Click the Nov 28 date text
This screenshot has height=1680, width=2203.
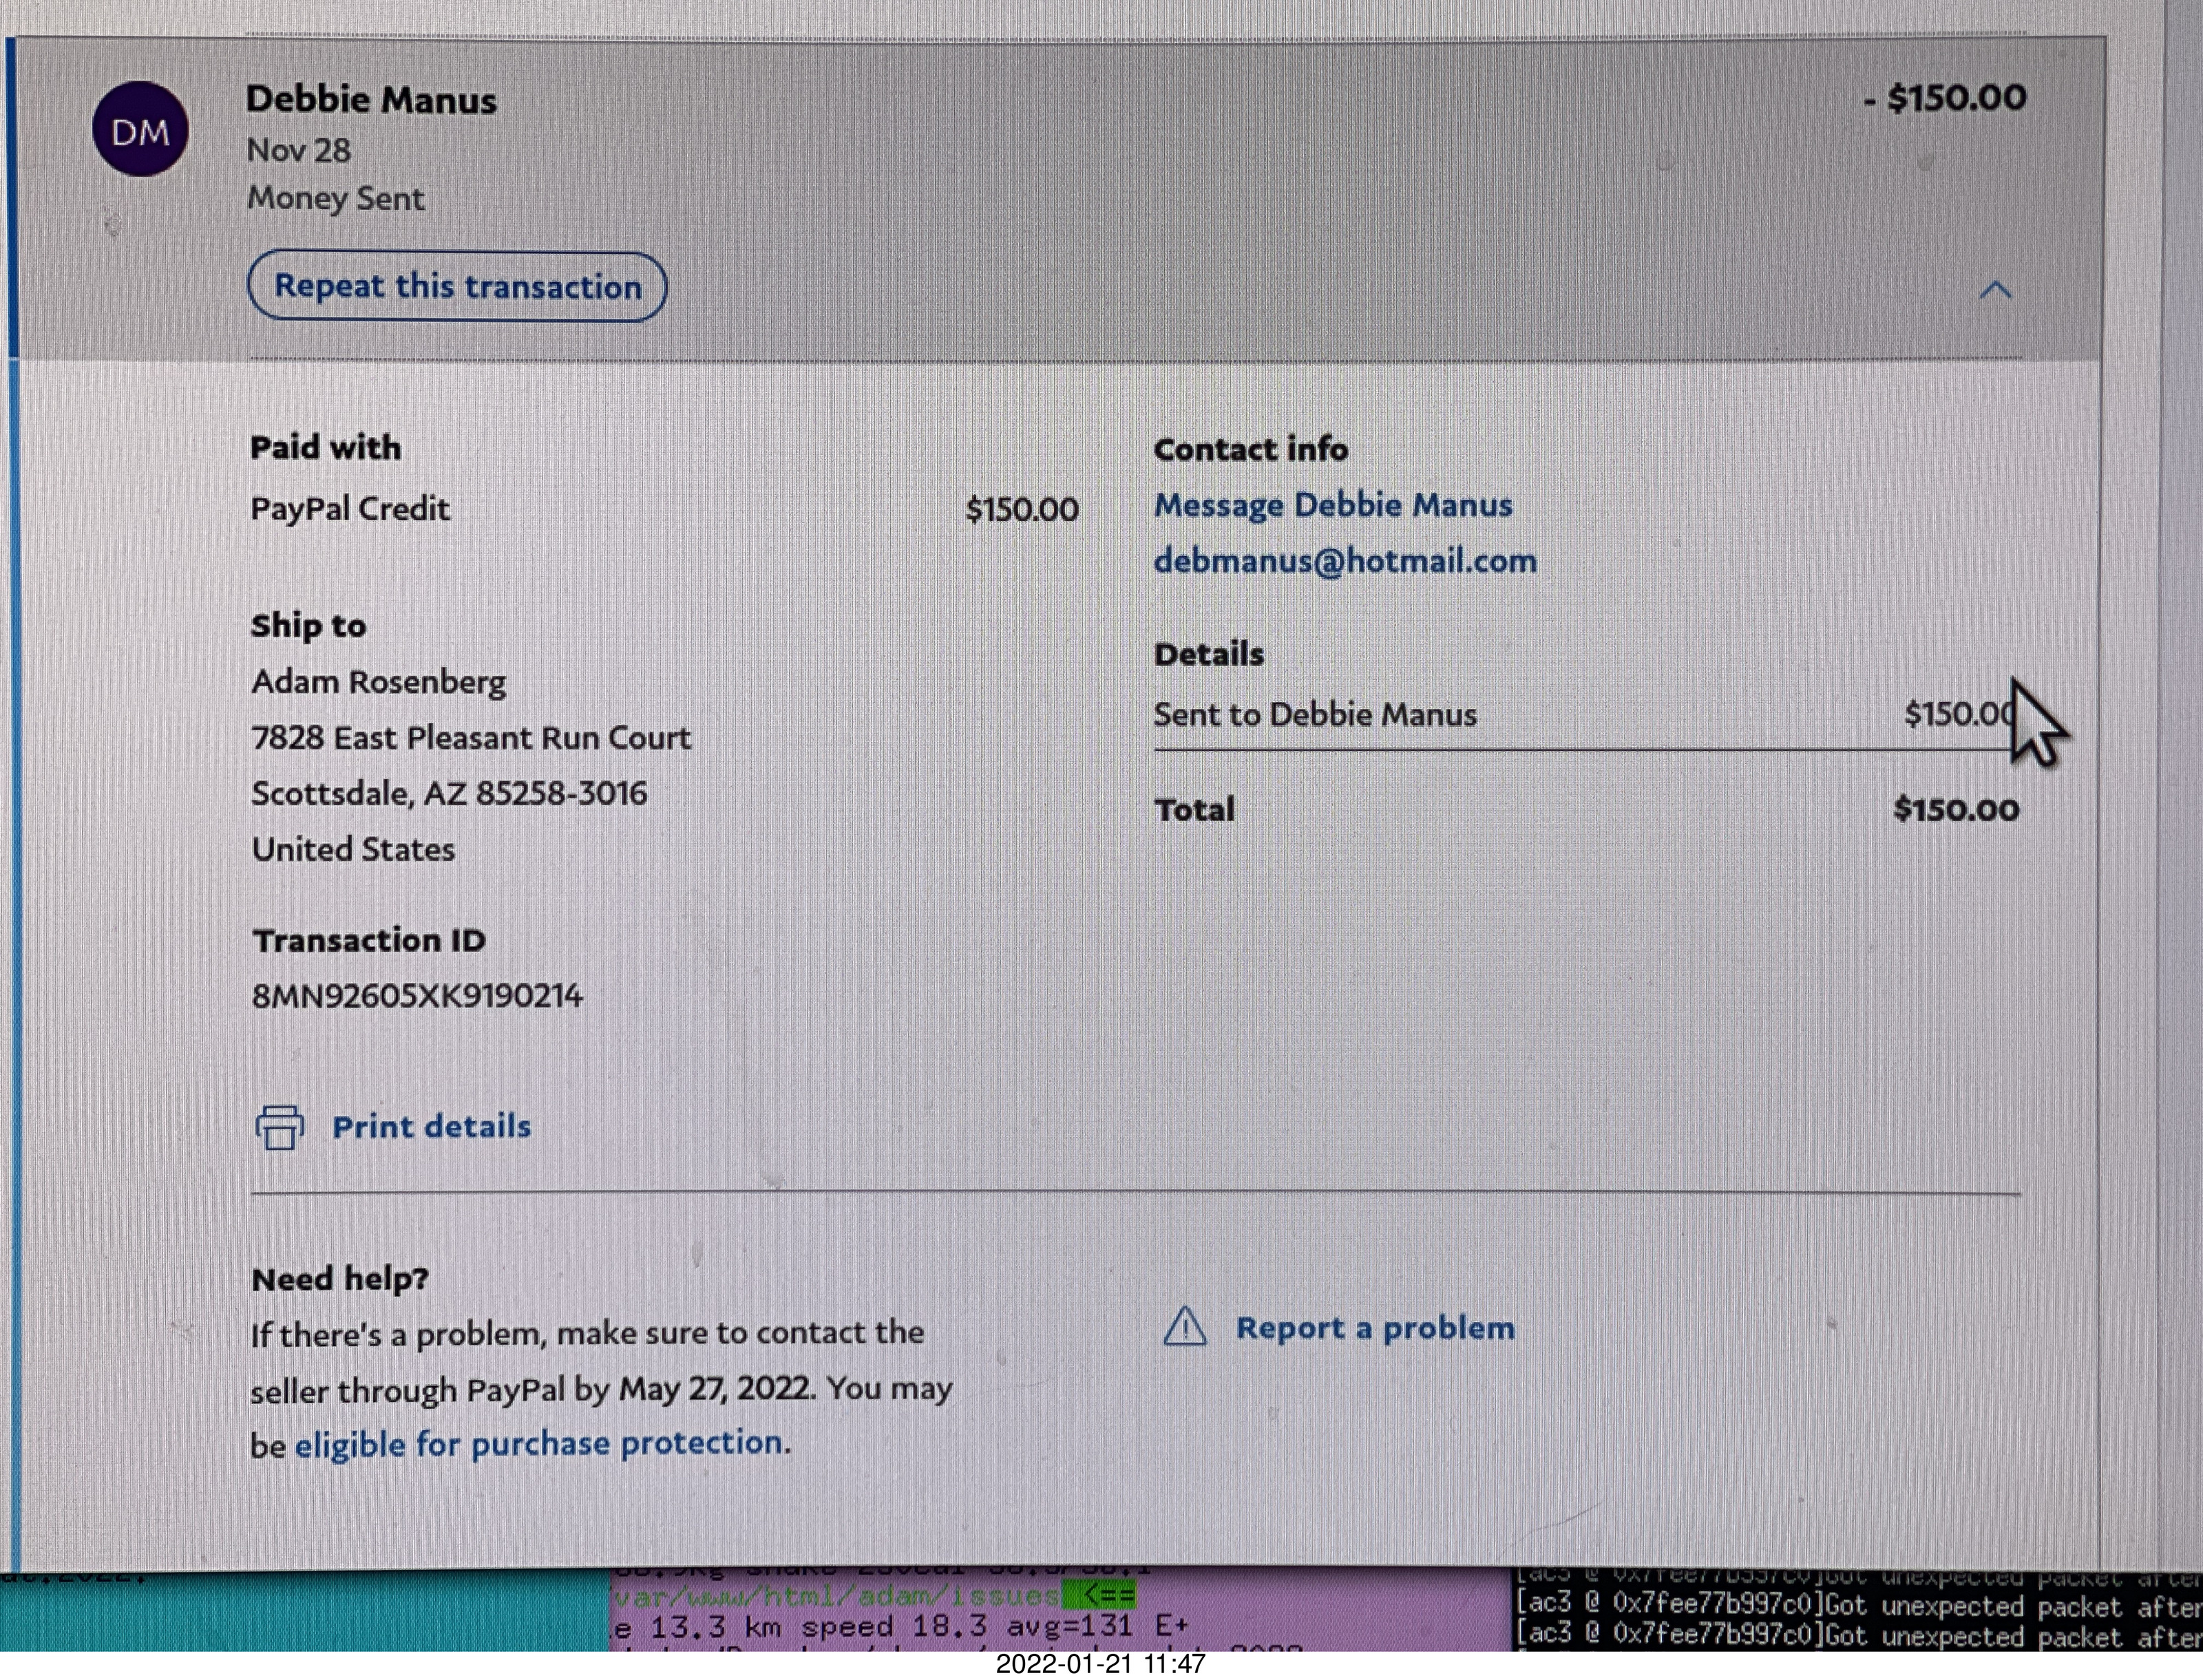(x=298, y=150)
